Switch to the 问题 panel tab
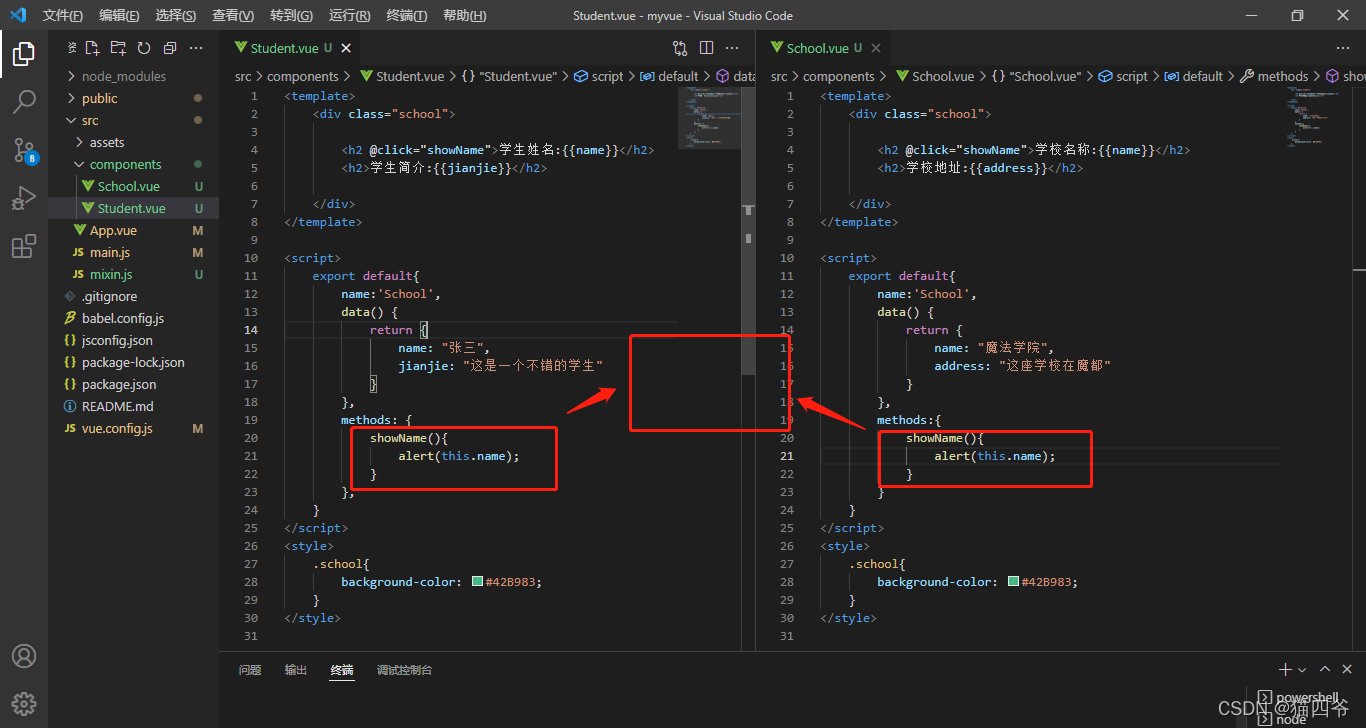The width and height of the screenshot is (1366, 728). [250, 670]
